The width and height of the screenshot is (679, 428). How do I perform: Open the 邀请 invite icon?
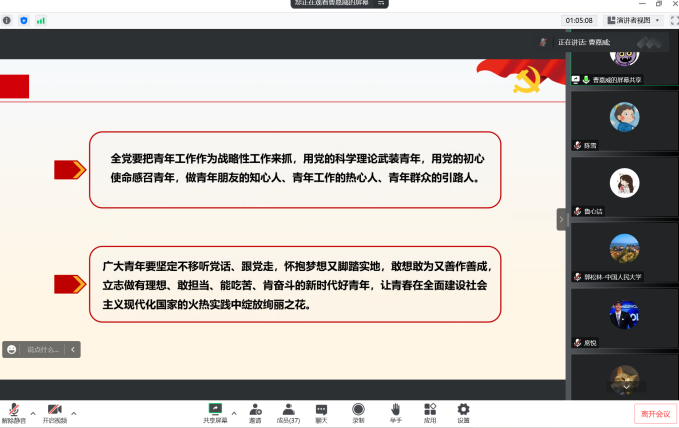click(255, 411)
